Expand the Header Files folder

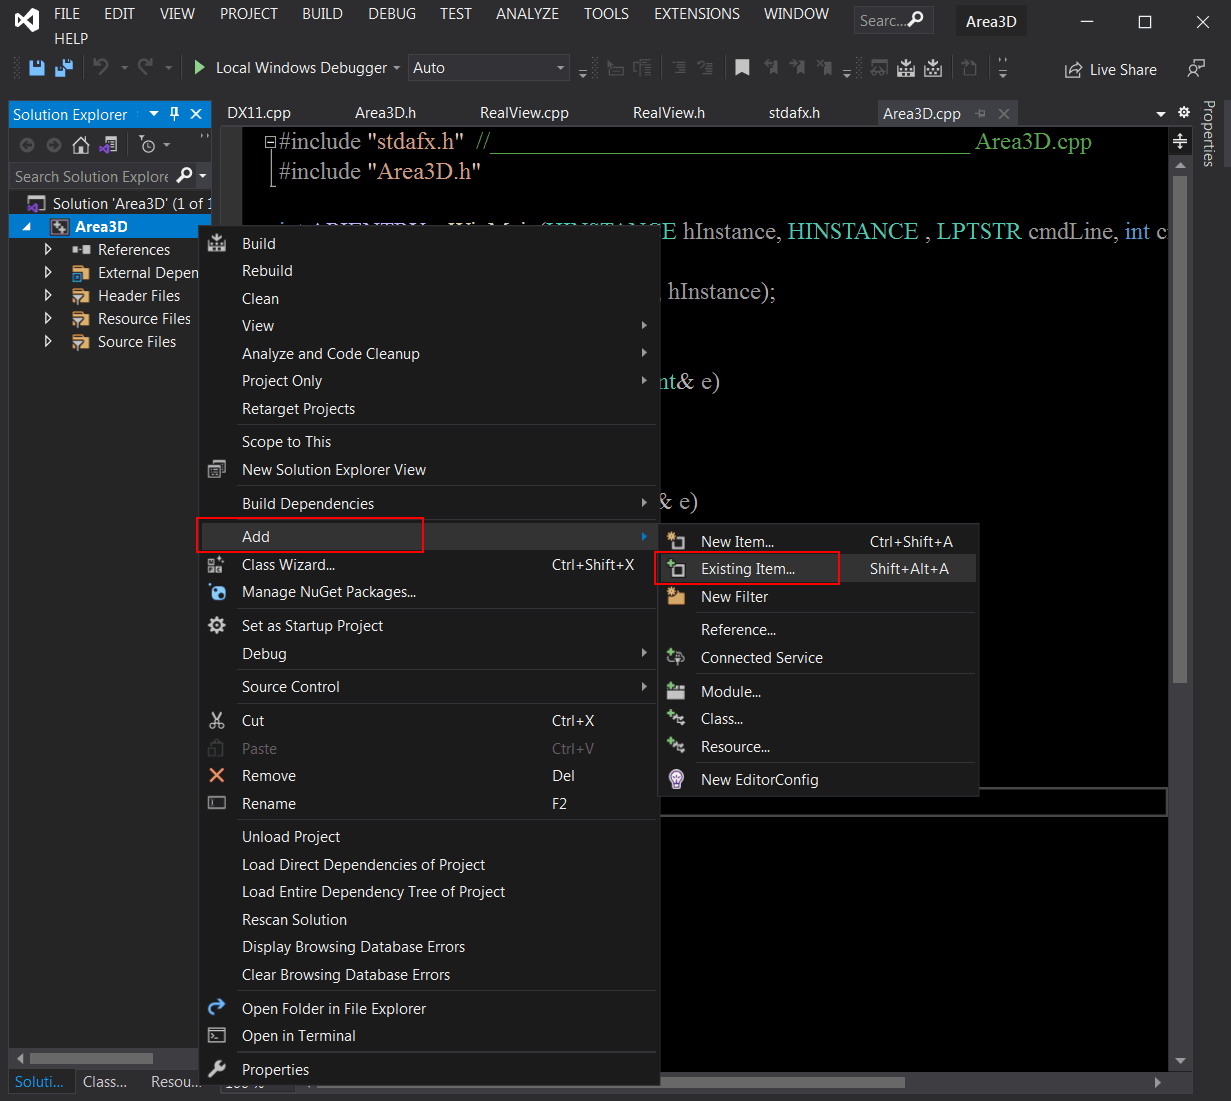[x=48, y=295]
